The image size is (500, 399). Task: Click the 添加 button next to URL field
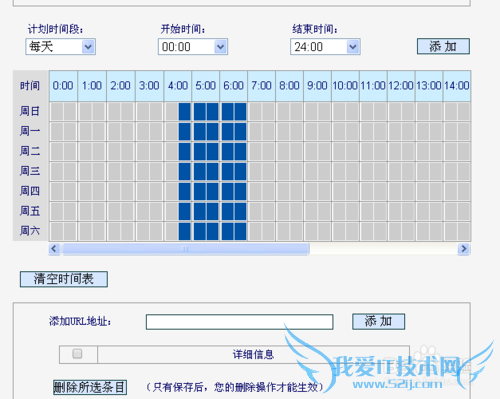378,321
